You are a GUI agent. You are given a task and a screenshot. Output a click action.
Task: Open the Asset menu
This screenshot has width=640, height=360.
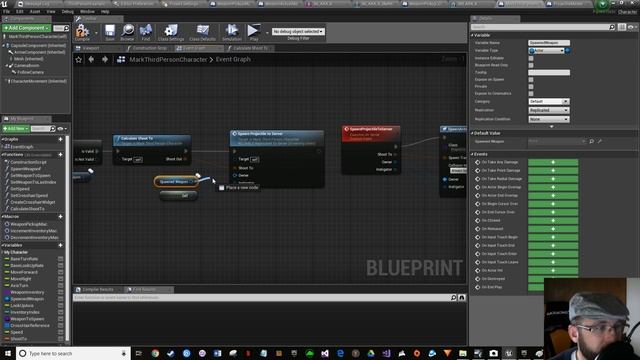[35, 11]
